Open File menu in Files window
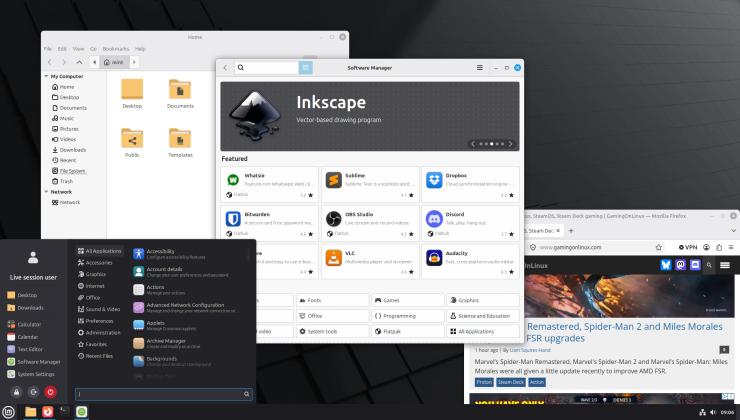Image resolution: width=740 pixels, height=420 pixels. (x=48, y=49)
